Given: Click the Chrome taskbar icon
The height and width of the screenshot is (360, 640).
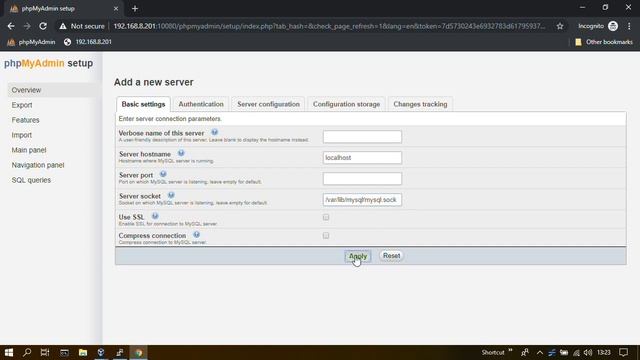Looking at the screenshot, I should (138, 352).
